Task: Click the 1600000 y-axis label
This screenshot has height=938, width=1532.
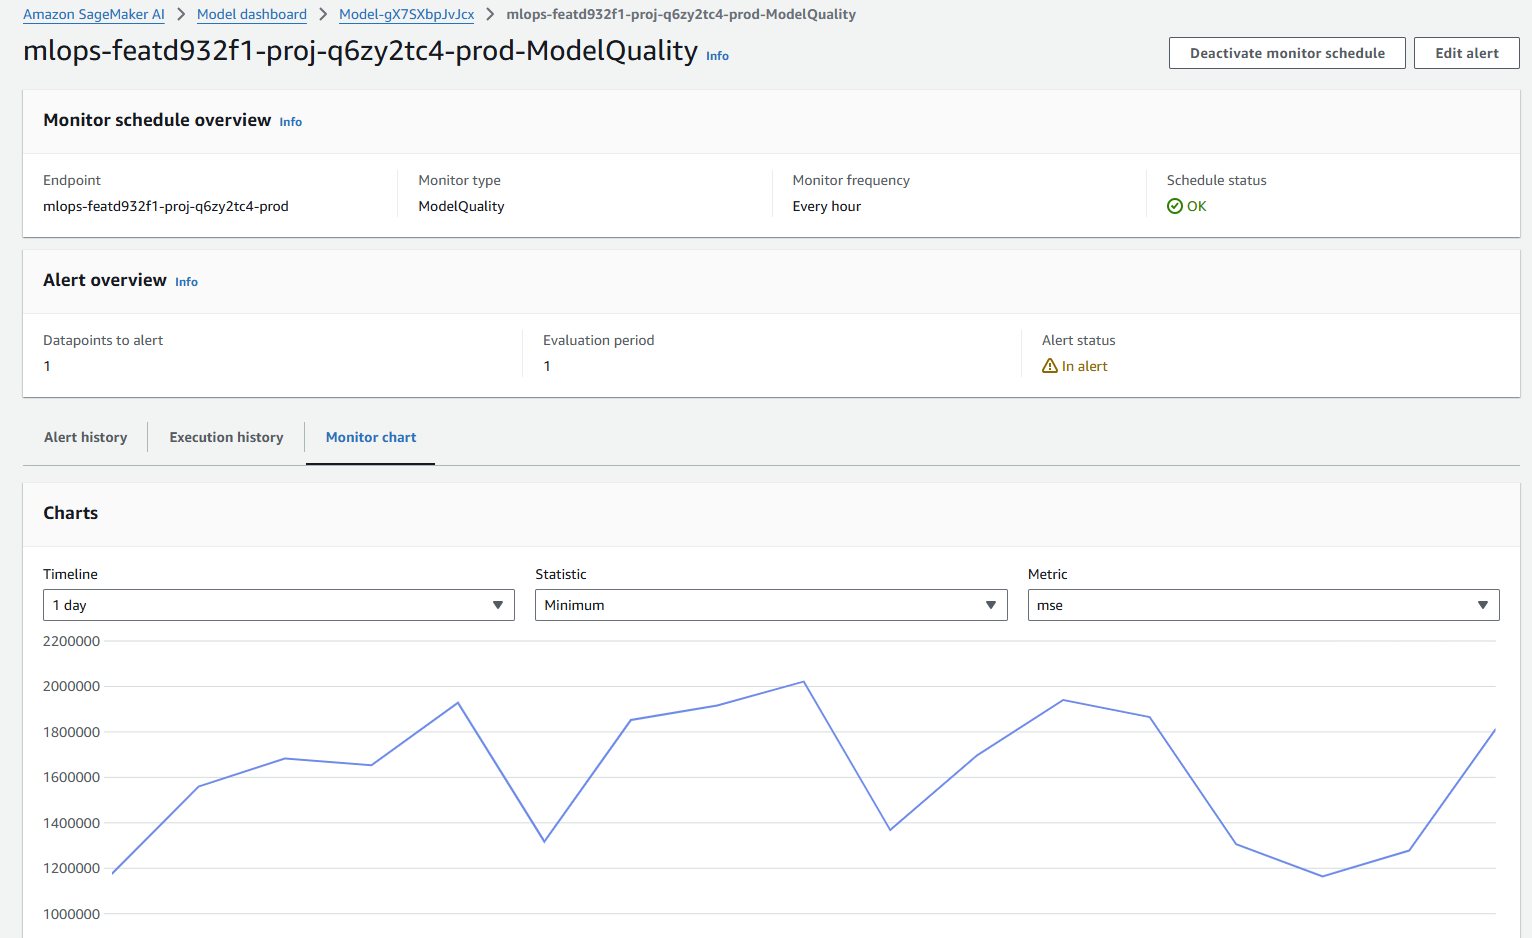Action: point(71,777)
